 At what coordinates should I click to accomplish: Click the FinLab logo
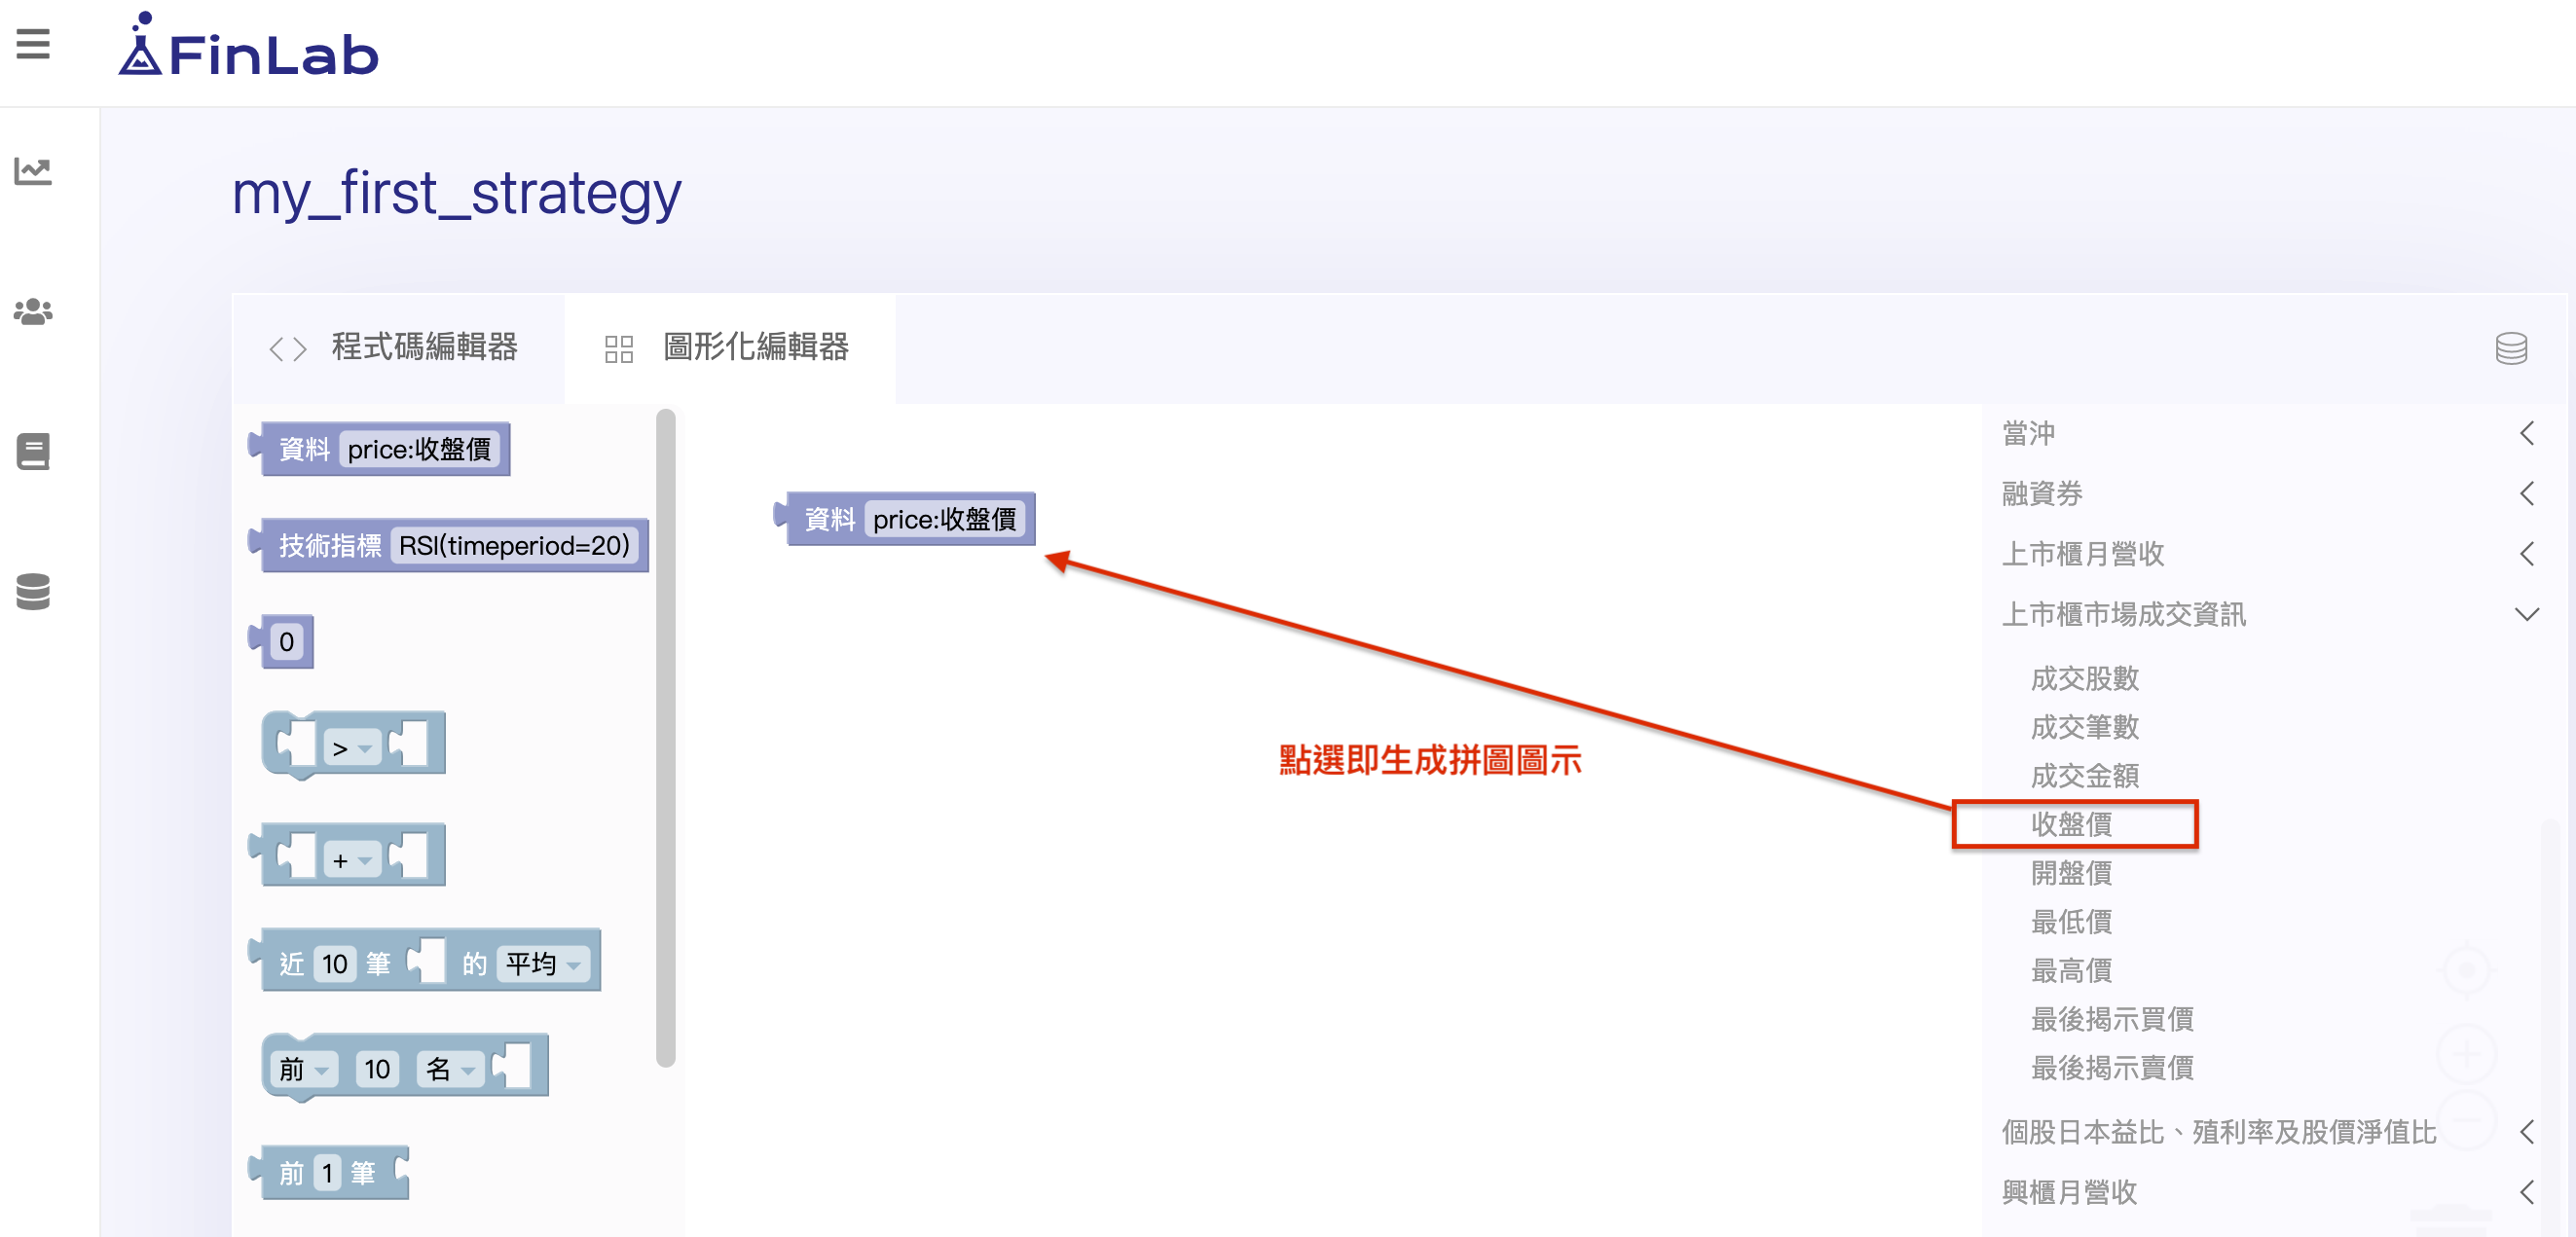(248, 50)
